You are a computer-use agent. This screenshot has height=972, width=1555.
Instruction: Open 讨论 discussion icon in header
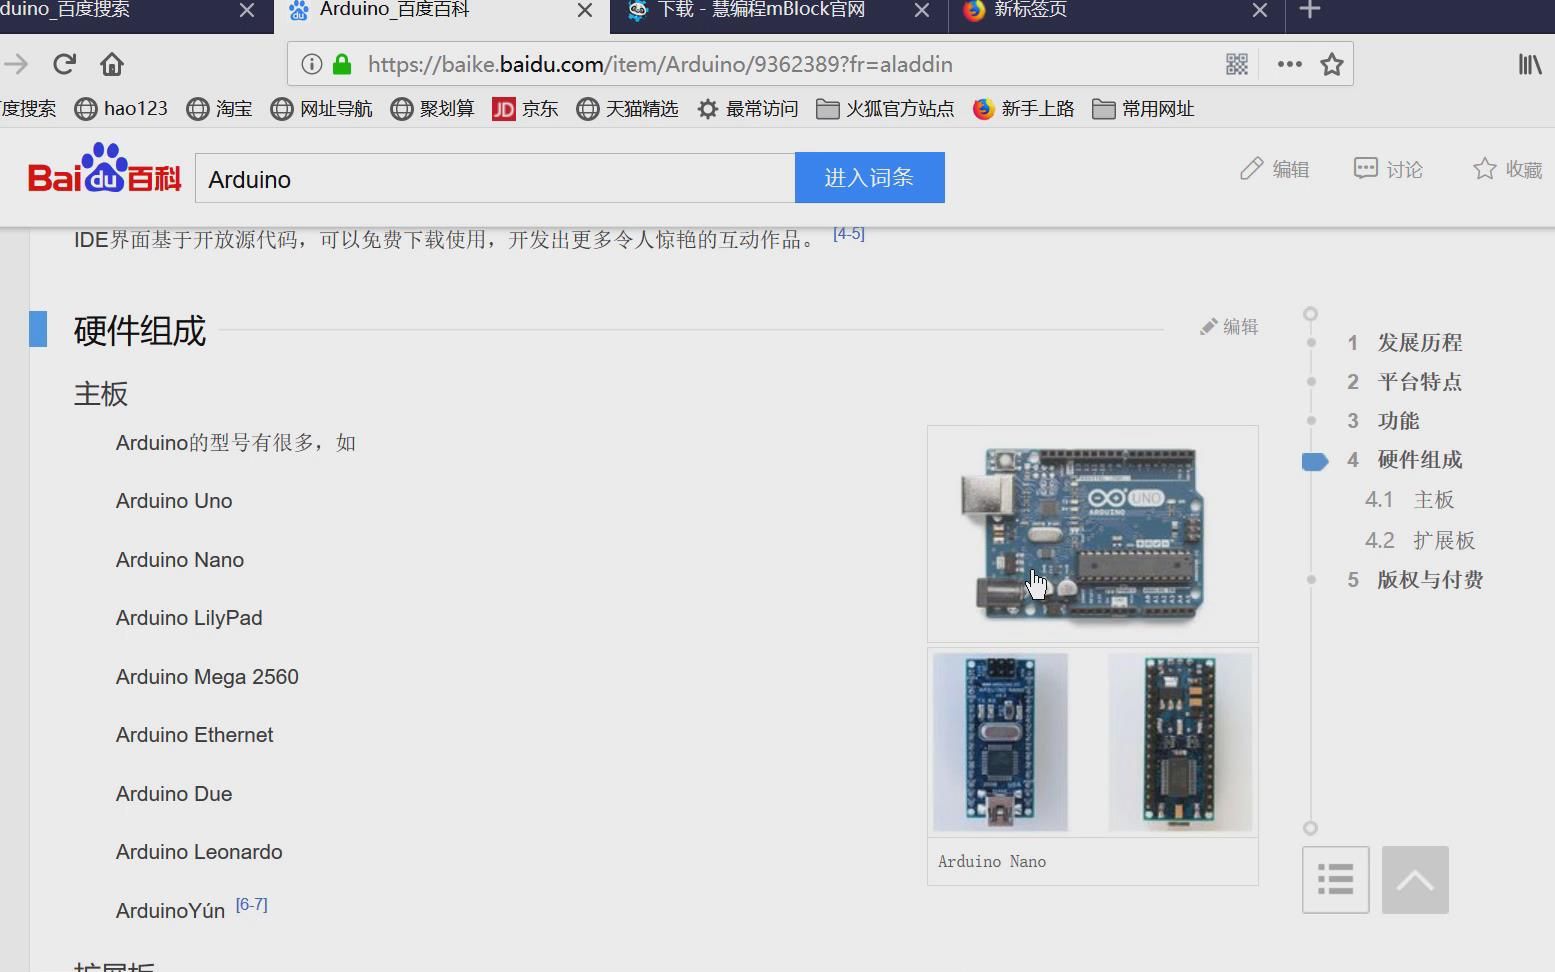pyautogui.click(x=1388, y=169)
